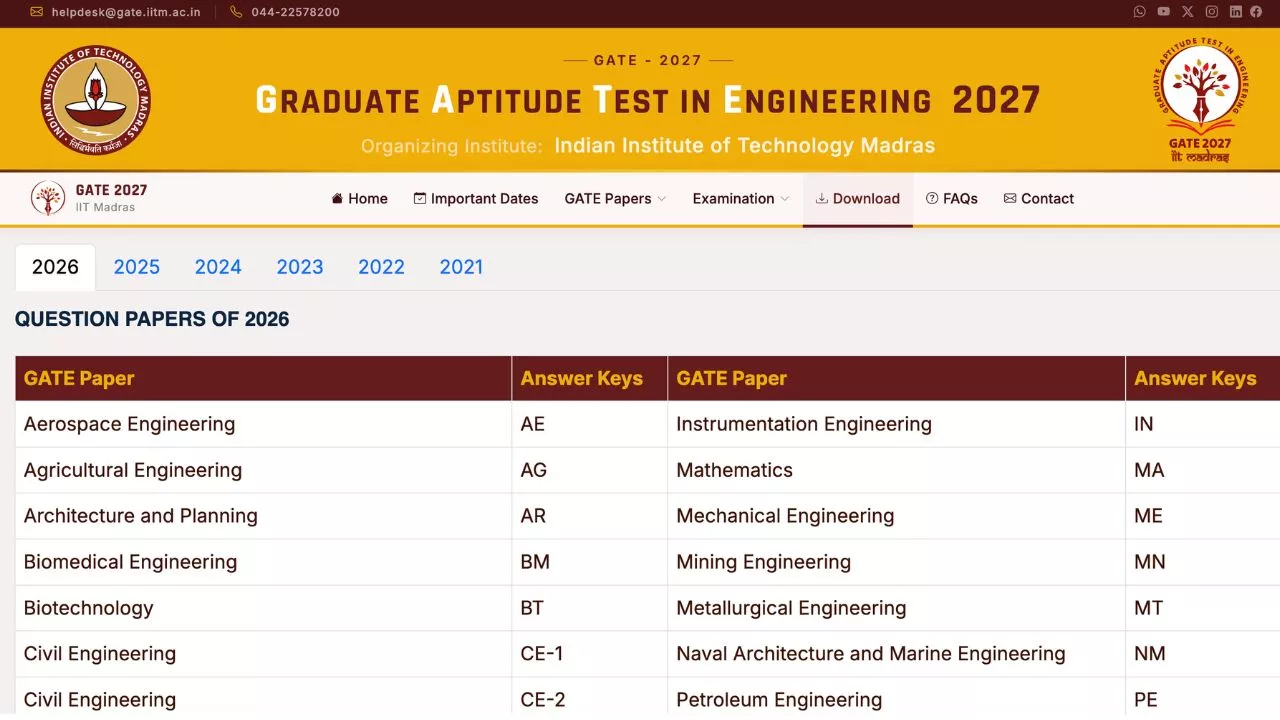
Task: Open the MT answer key
Action: 1149,608
